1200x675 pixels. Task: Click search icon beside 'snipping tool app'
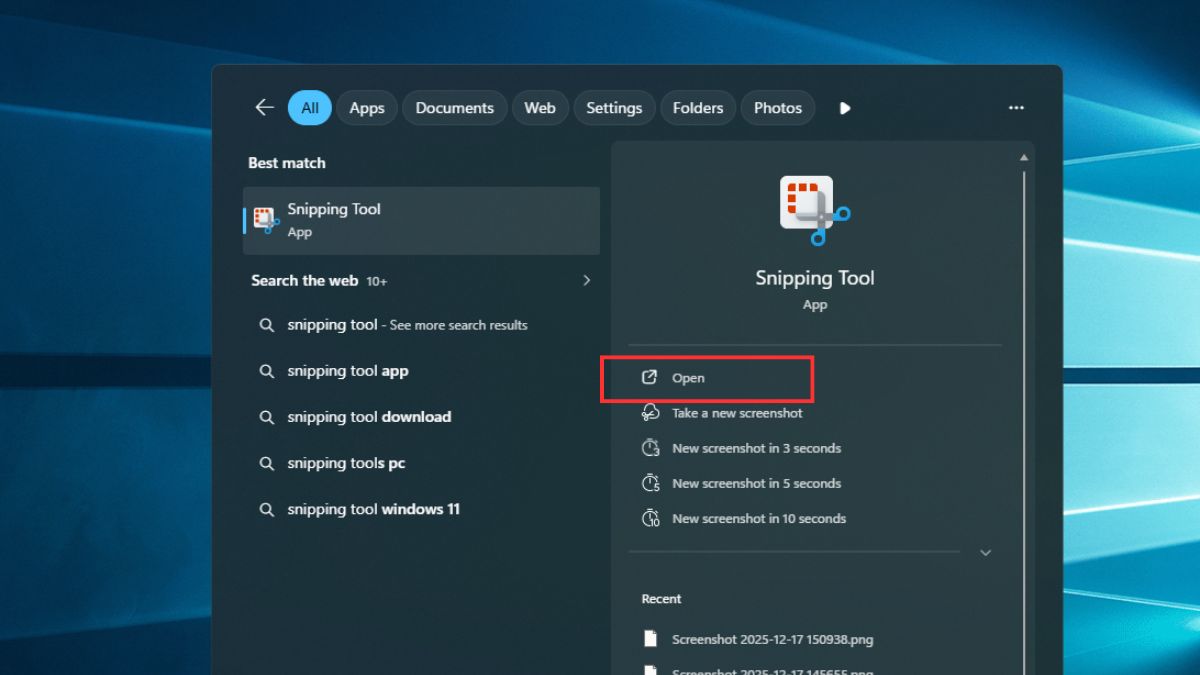[x=267, y=371]
